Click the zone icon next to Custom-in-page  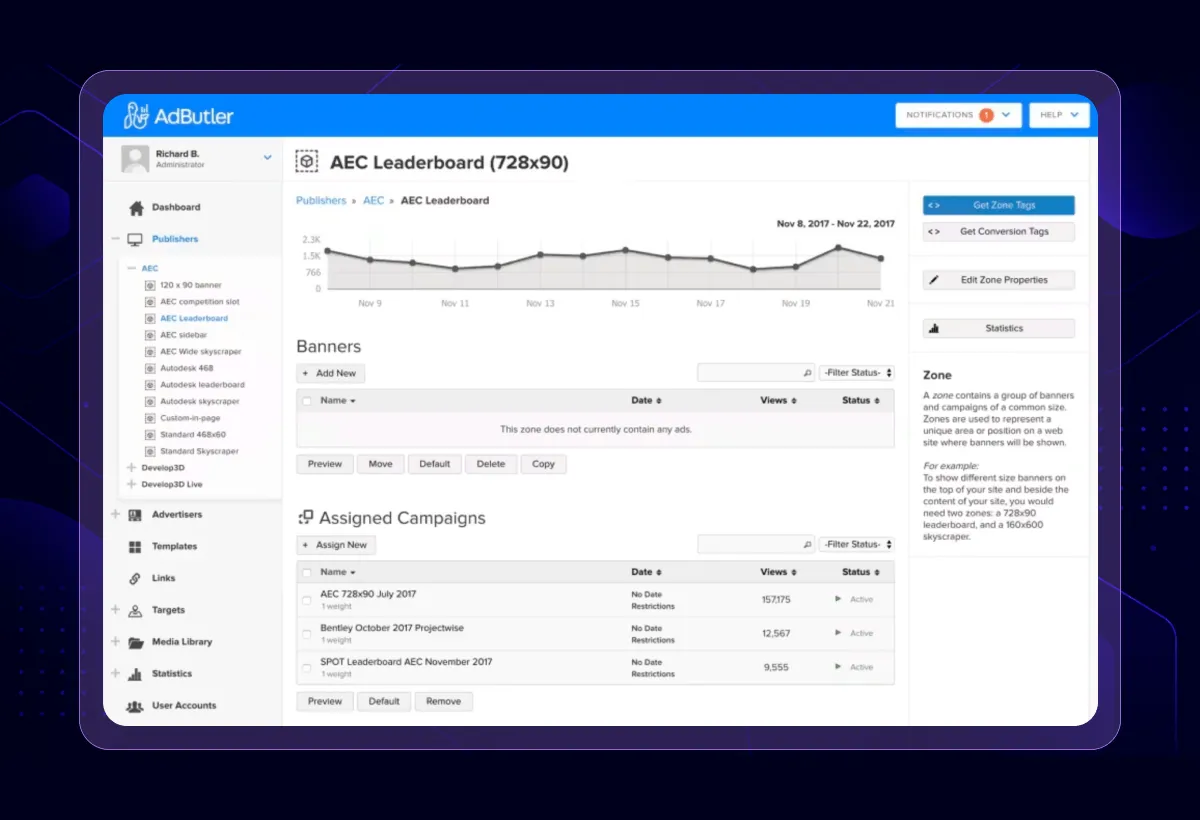[x=150, y=418]
